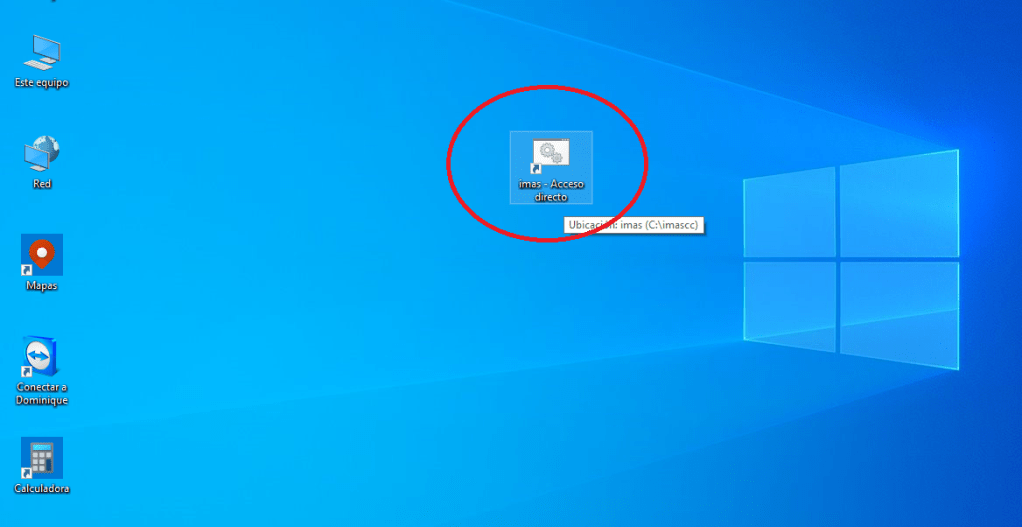
Task: Click shortcut arrow on Conectar a Dominique icon
Action: coord(27,372)
